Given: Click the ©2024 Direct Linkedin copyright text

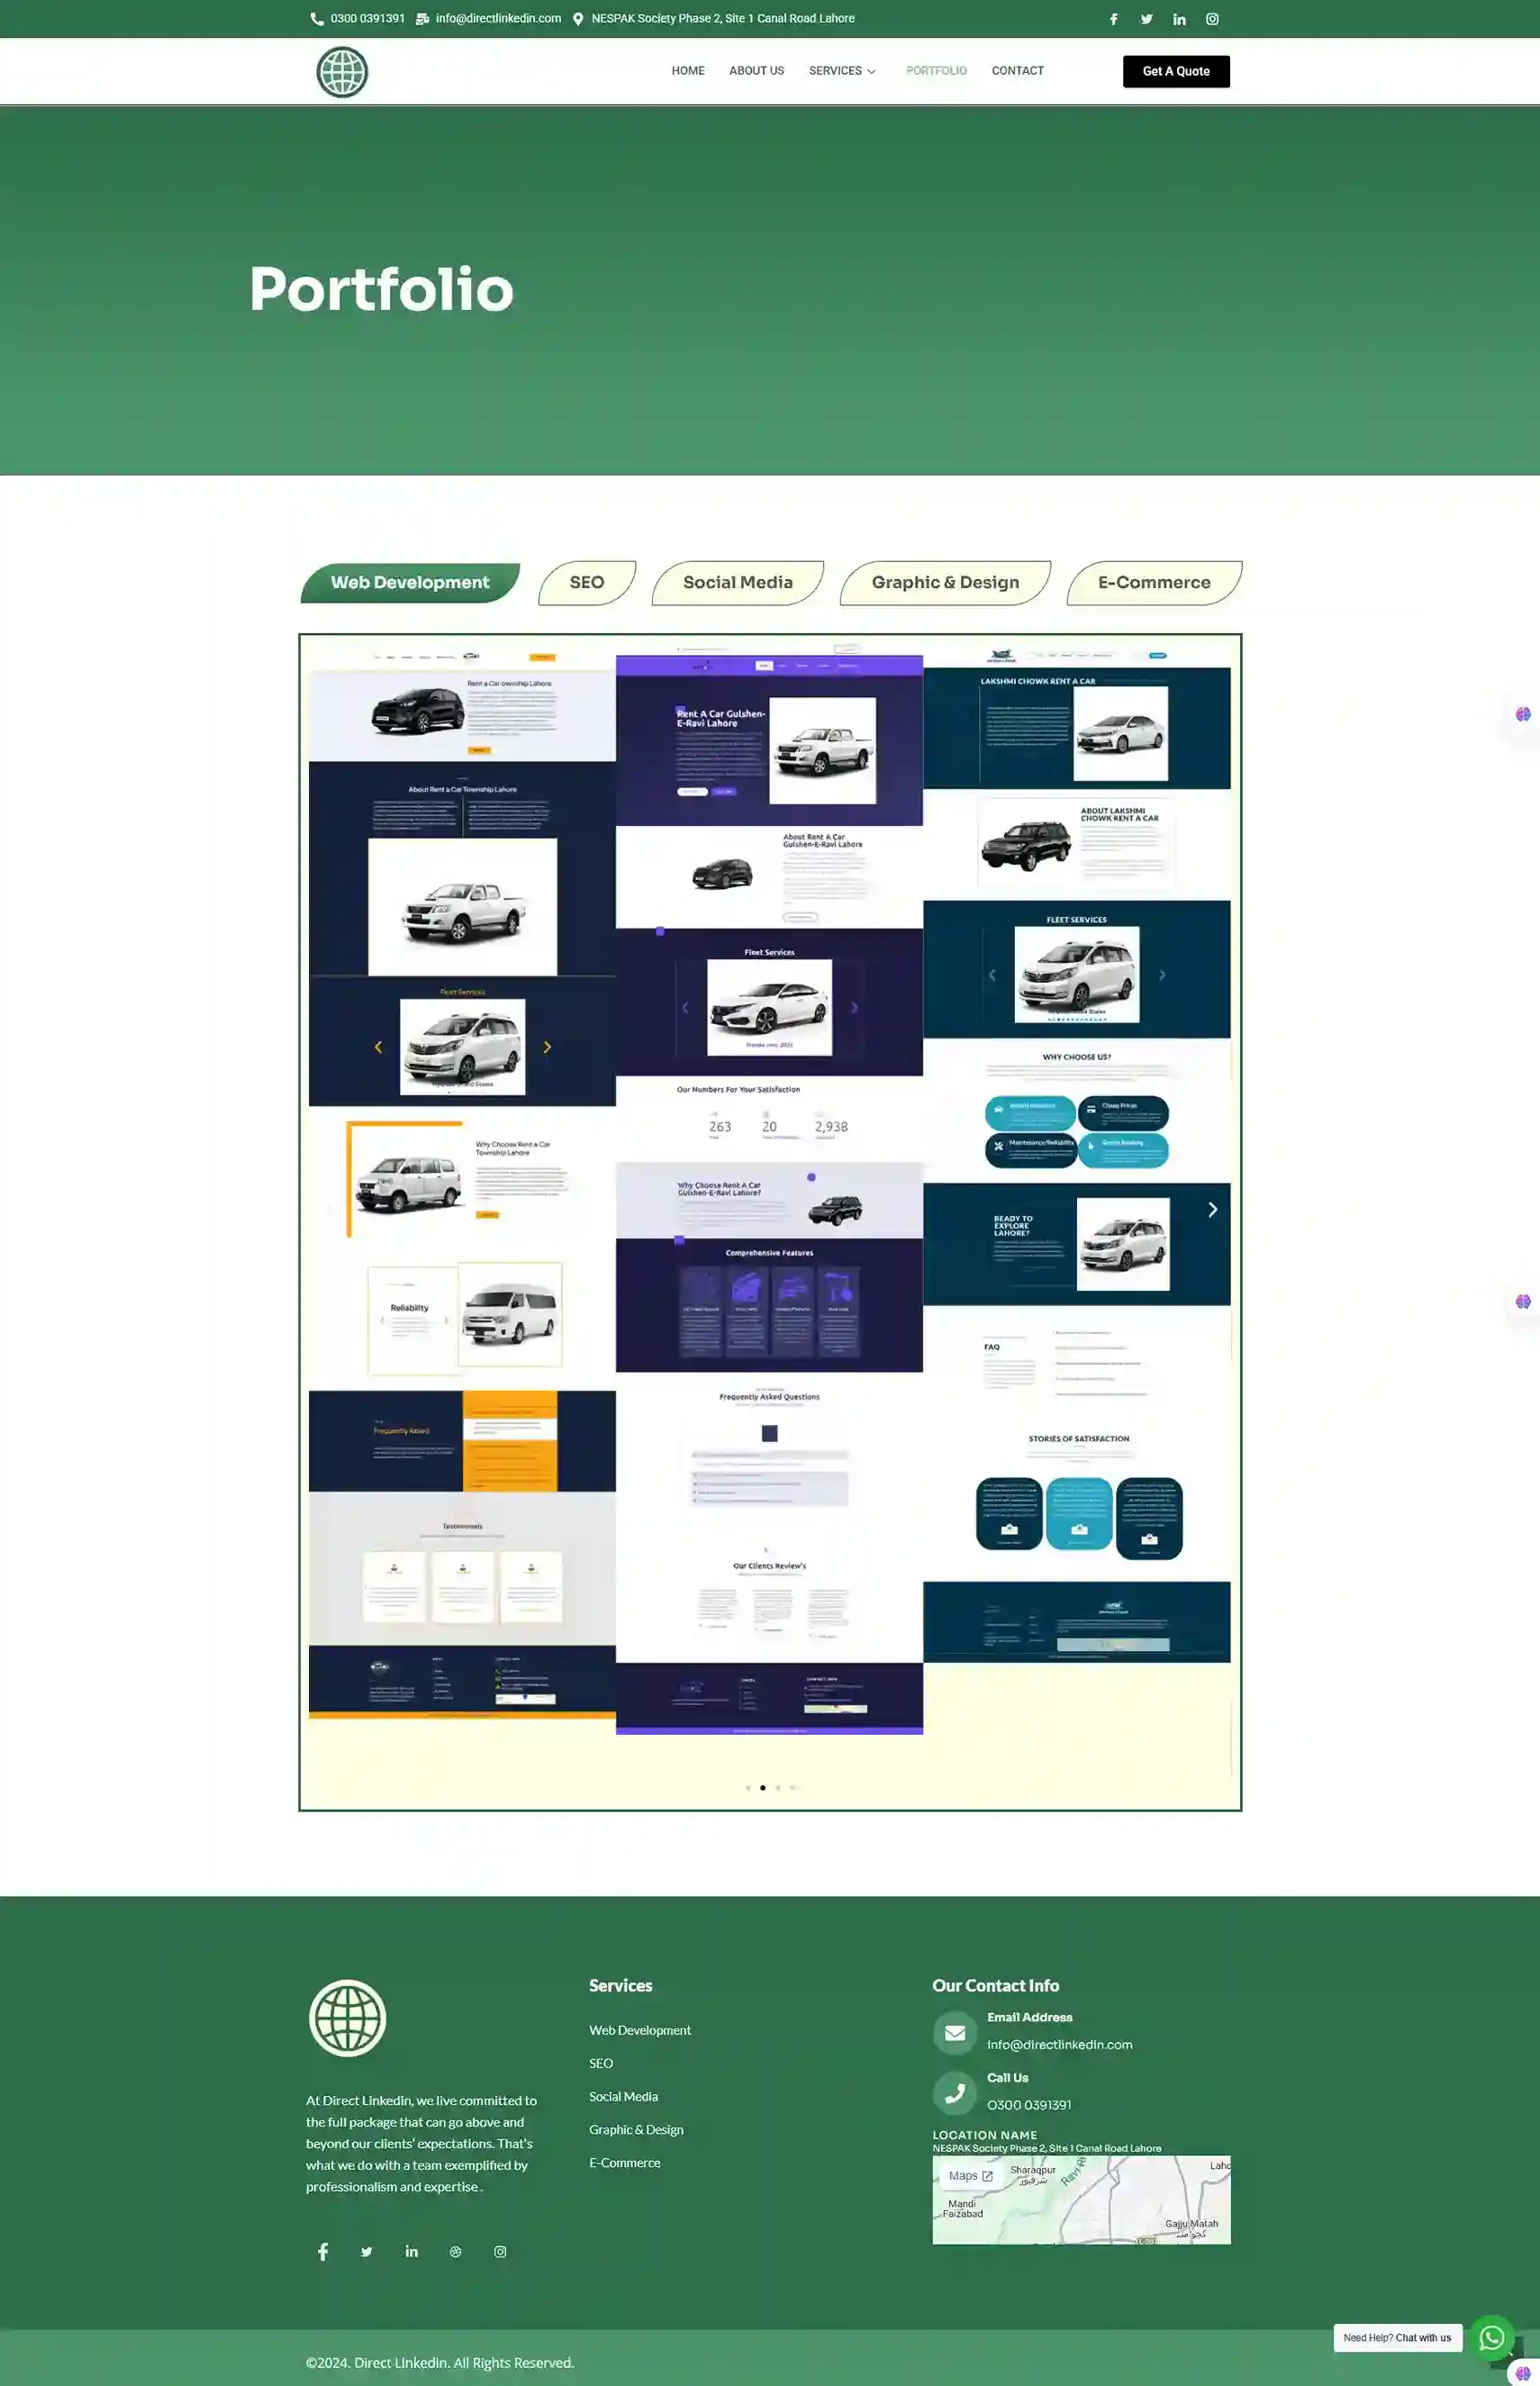Looking at the screenshot, I should pos(440,2362).
